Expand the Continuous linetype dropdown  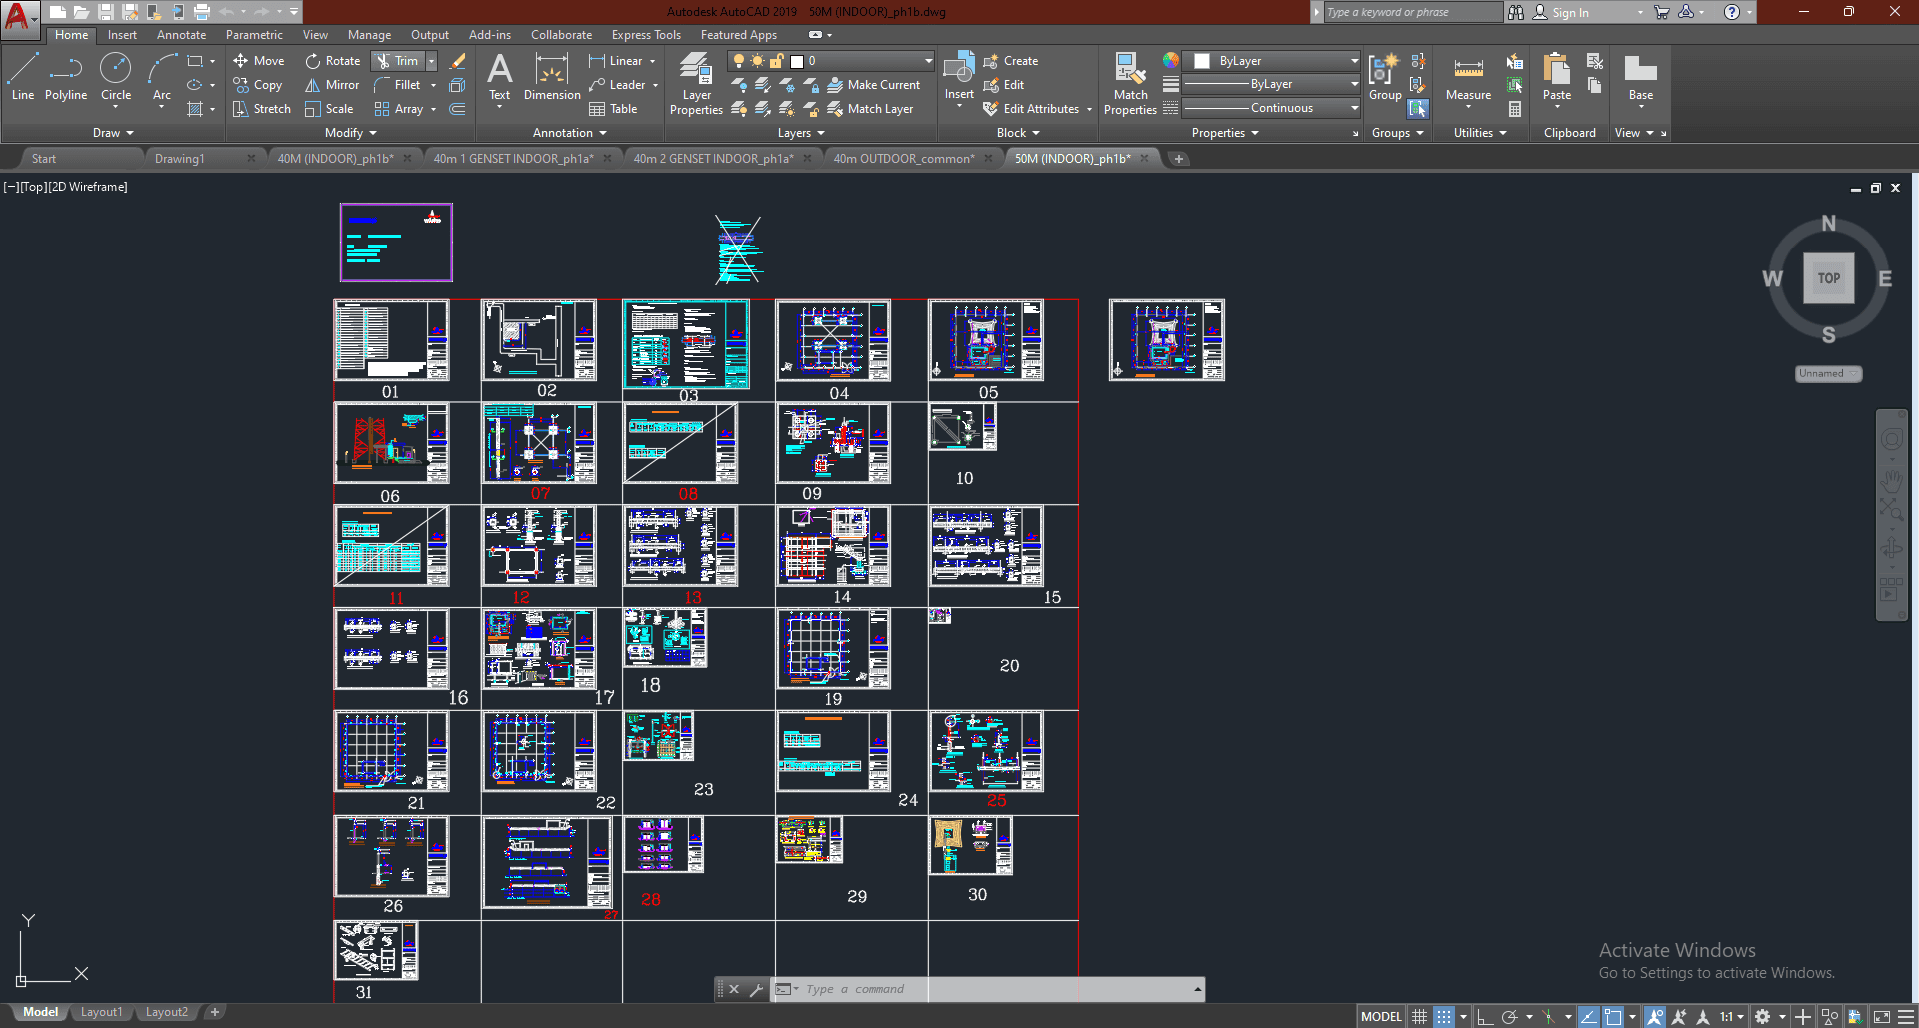[x=1354, y=108]
